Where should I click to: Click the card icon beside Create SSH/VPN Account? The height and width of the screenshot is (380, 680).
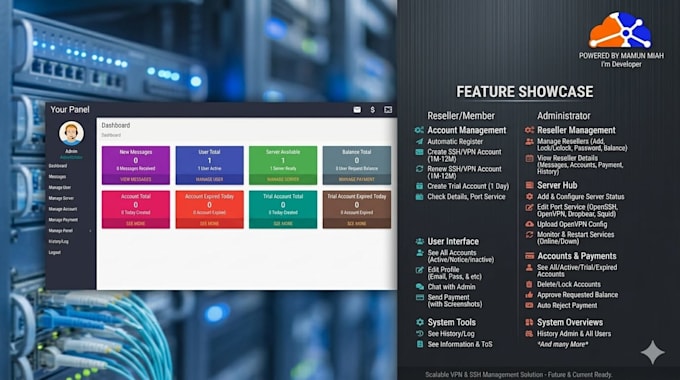[x=419, y=152]
